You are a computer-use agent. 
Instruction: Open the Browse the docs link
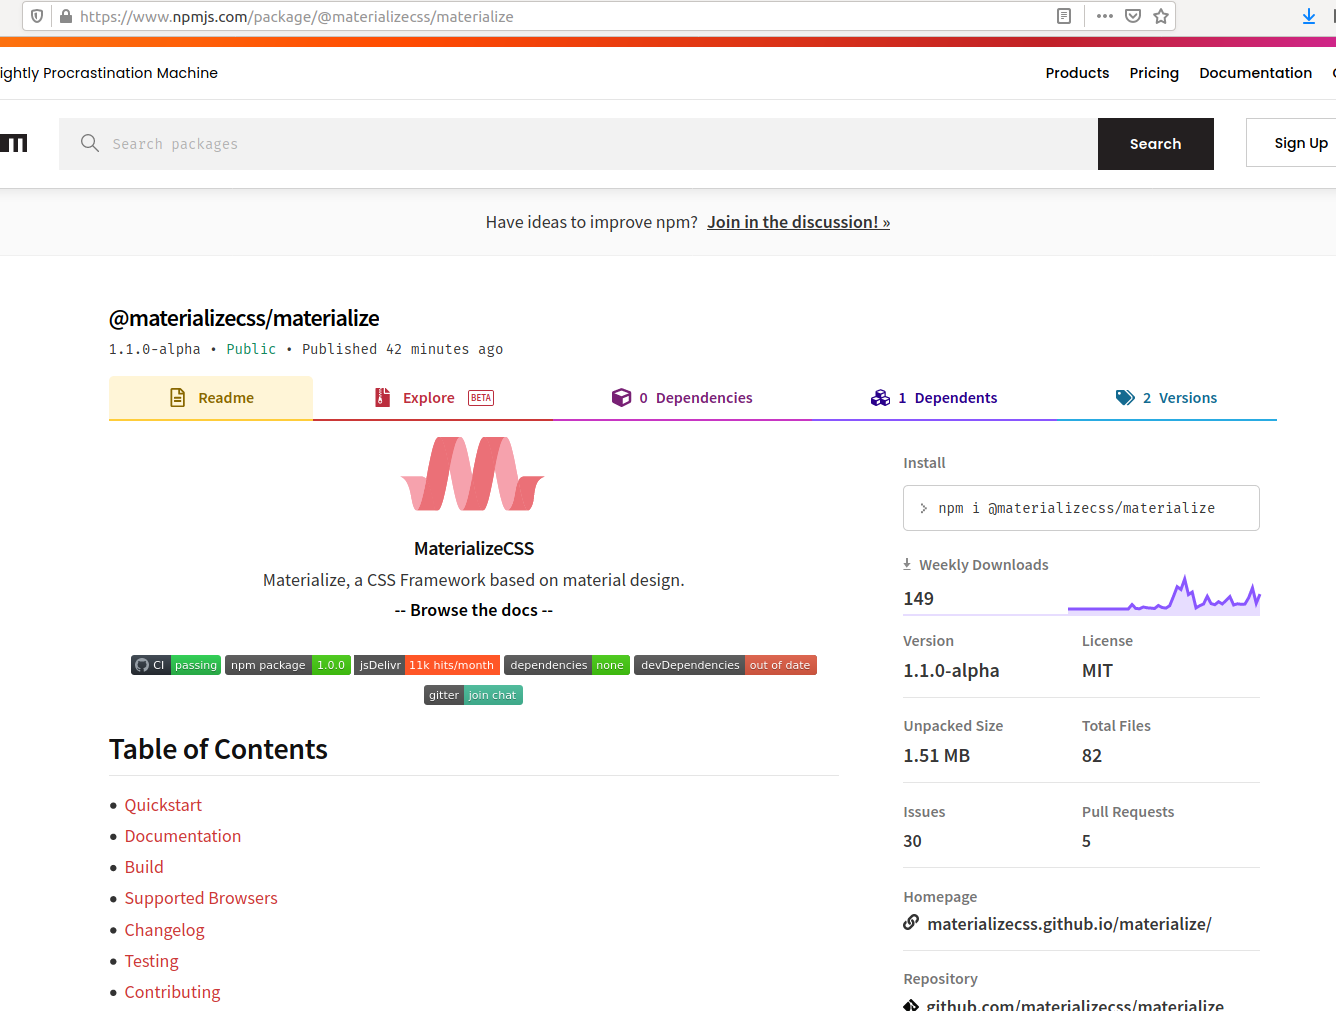pos(474,610)
